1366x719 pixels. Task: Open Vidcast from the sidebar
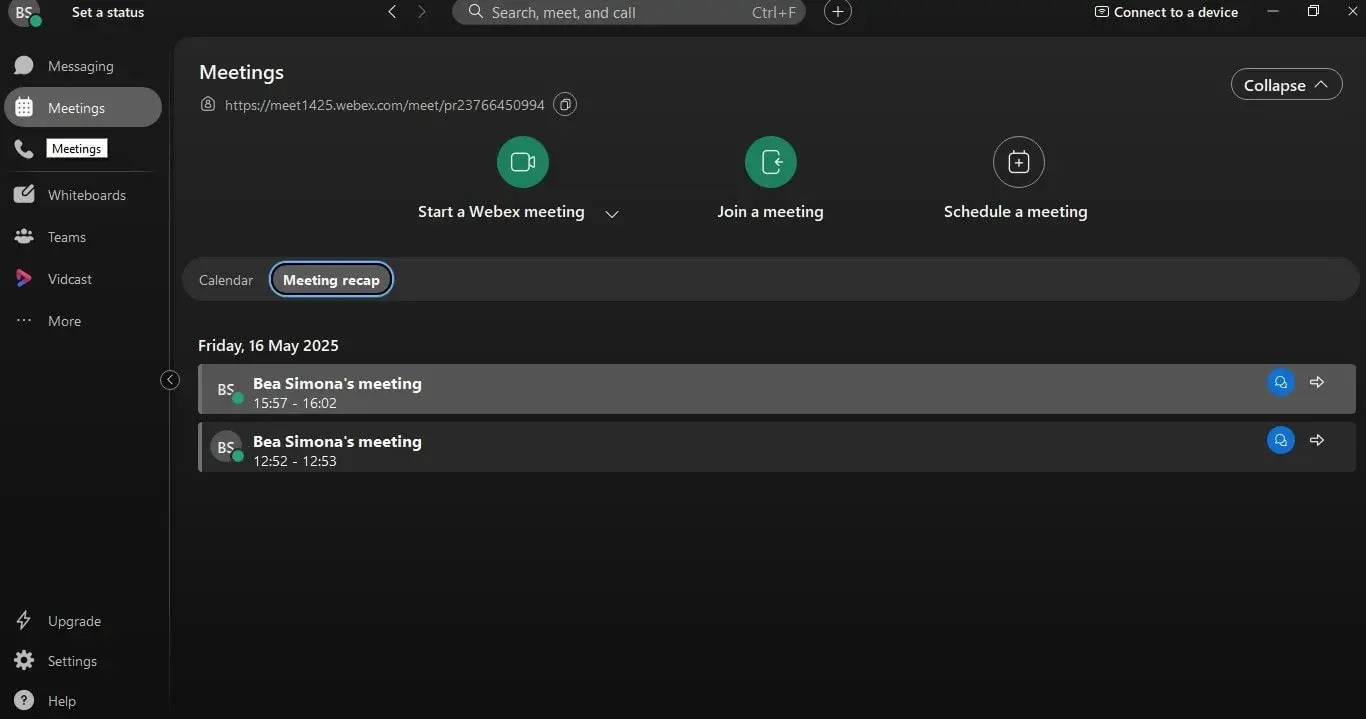click(x=69, y=279)
